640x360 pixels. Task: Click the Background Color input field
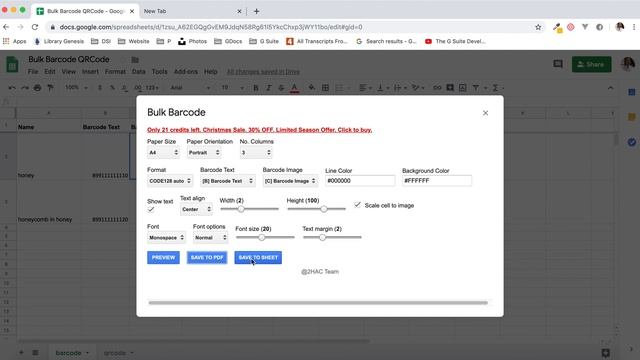[x=437, y=181]
